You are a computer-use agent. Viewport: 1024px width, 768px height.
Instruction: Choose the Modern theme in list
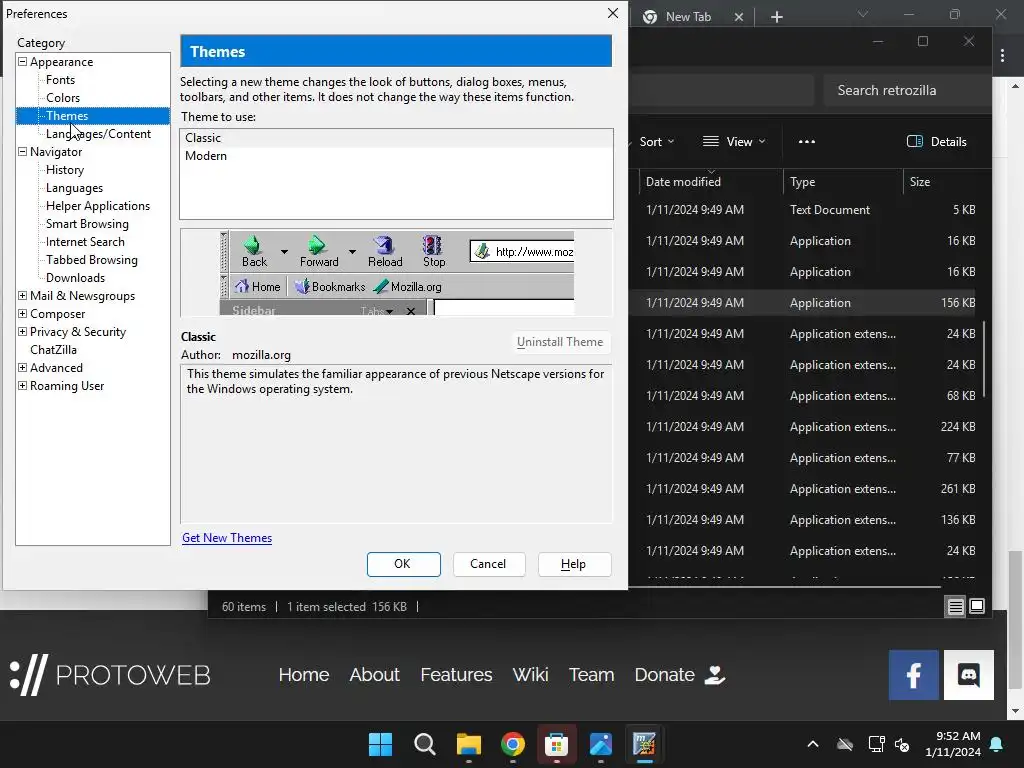click(x=396, y=156)
